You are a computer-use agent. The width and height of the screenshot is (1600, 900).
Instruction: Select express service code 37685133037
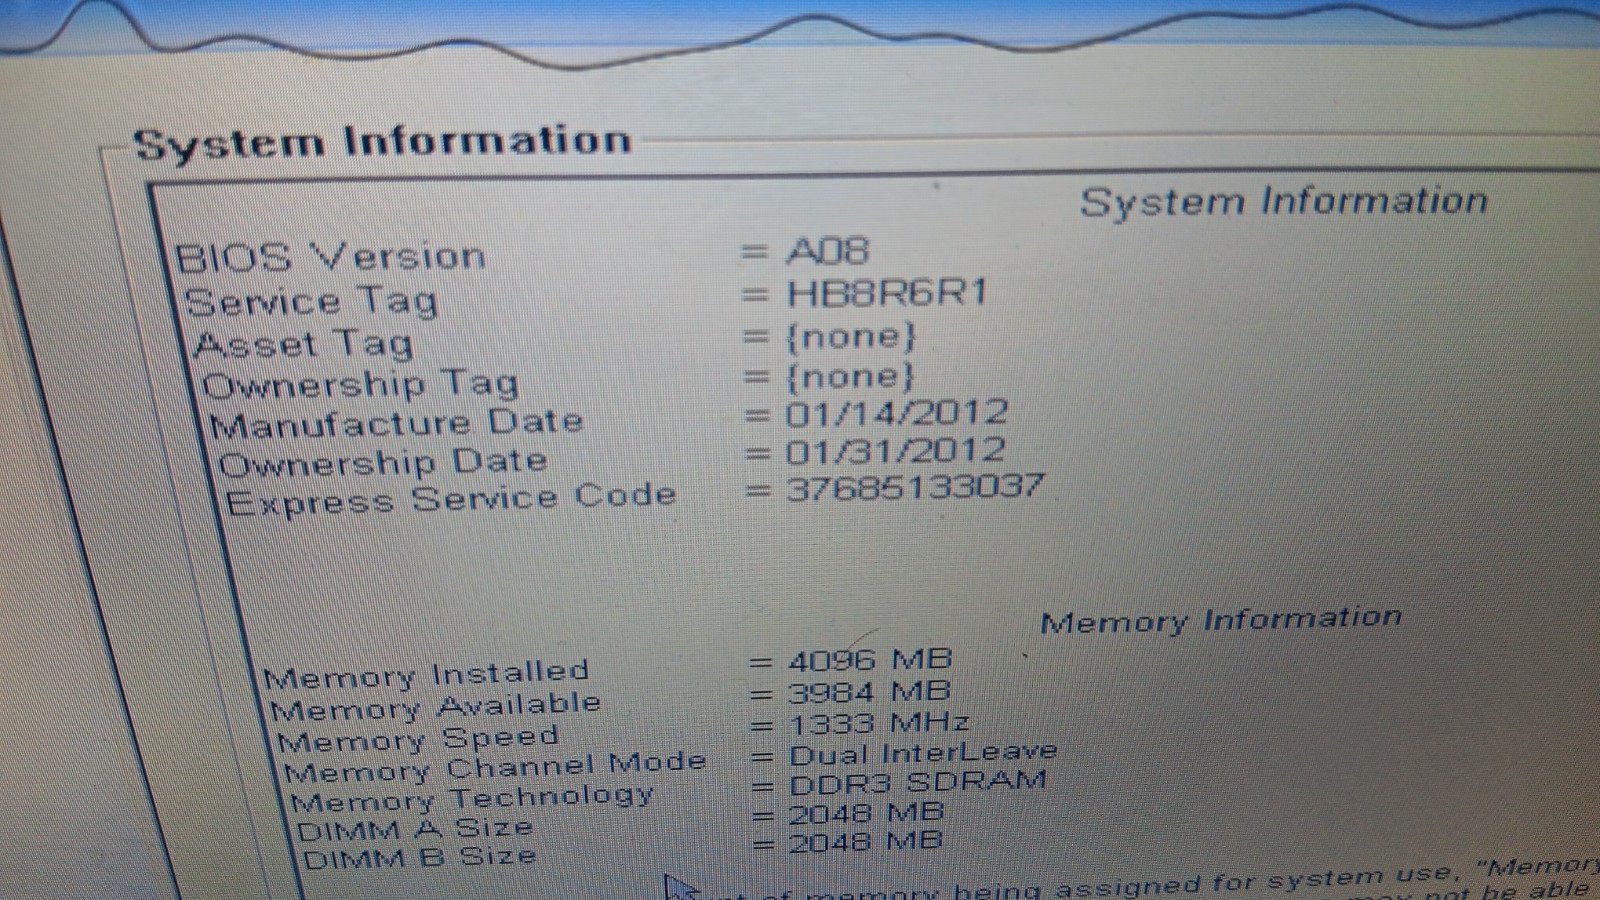(915, 488)
